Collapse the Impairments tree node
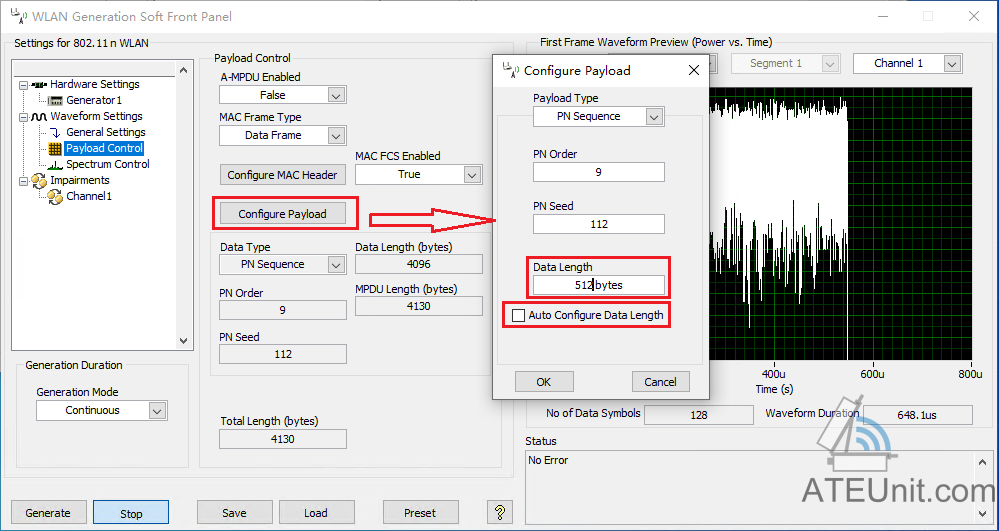The image size is (999, 531). pyautogui.click(x=24, y=181)
